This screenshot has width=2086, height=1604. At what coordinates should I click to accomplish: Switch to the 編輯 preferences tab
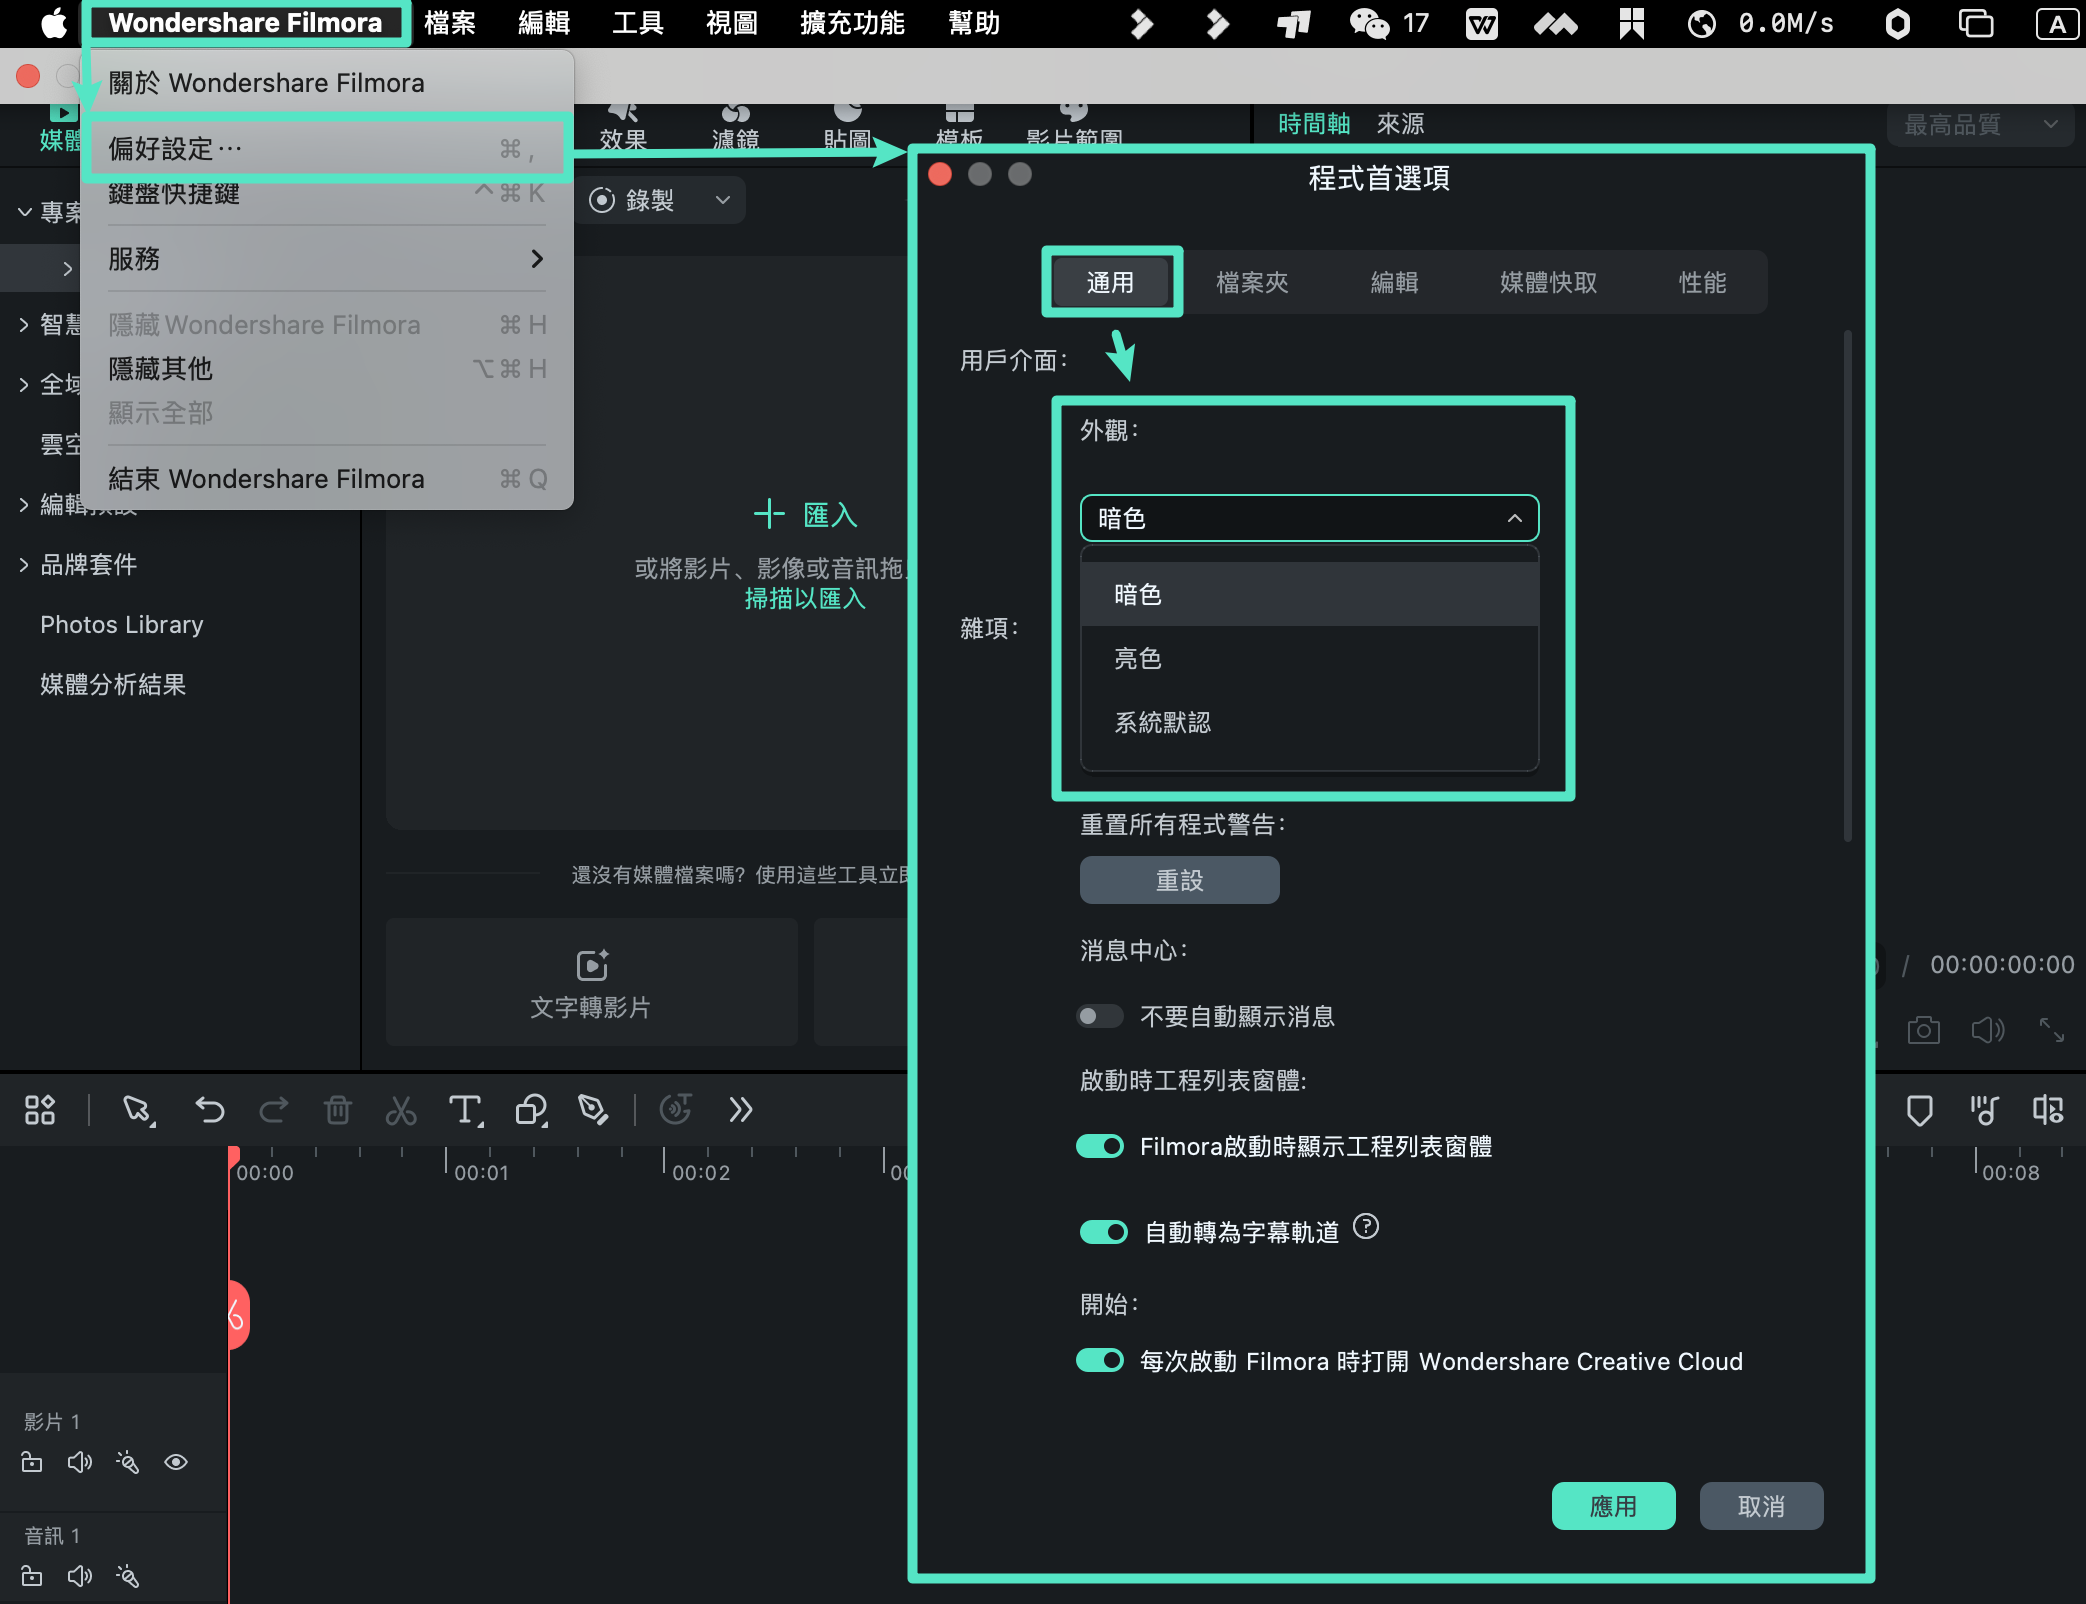(1394, 283)
